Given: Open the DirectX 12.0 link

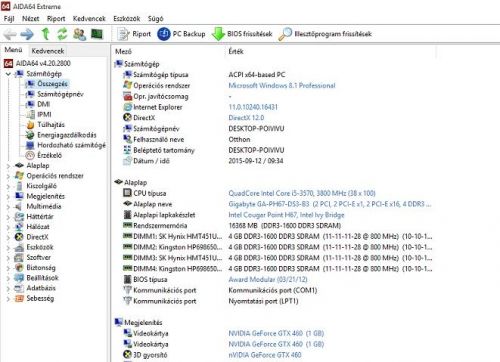Looking at the screenshot, I should pyautogui.click(x=246, y=118).
